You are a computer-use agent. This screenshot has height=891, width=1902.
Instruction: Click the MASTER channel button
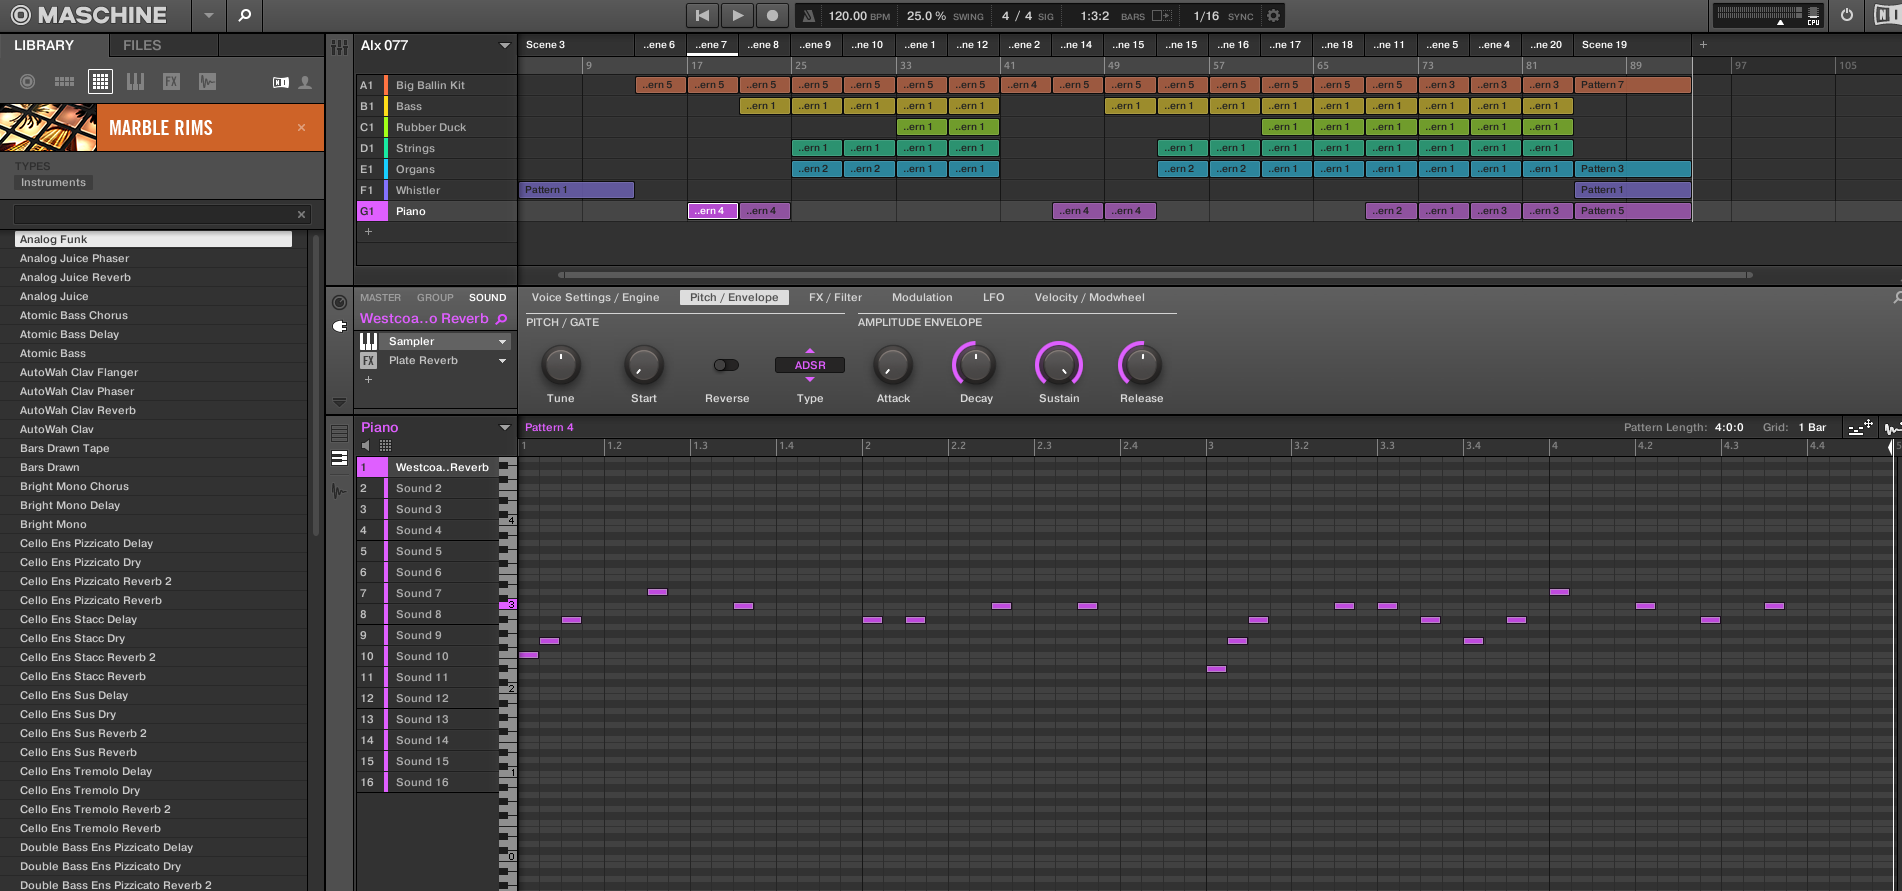(x=380, y=297)
